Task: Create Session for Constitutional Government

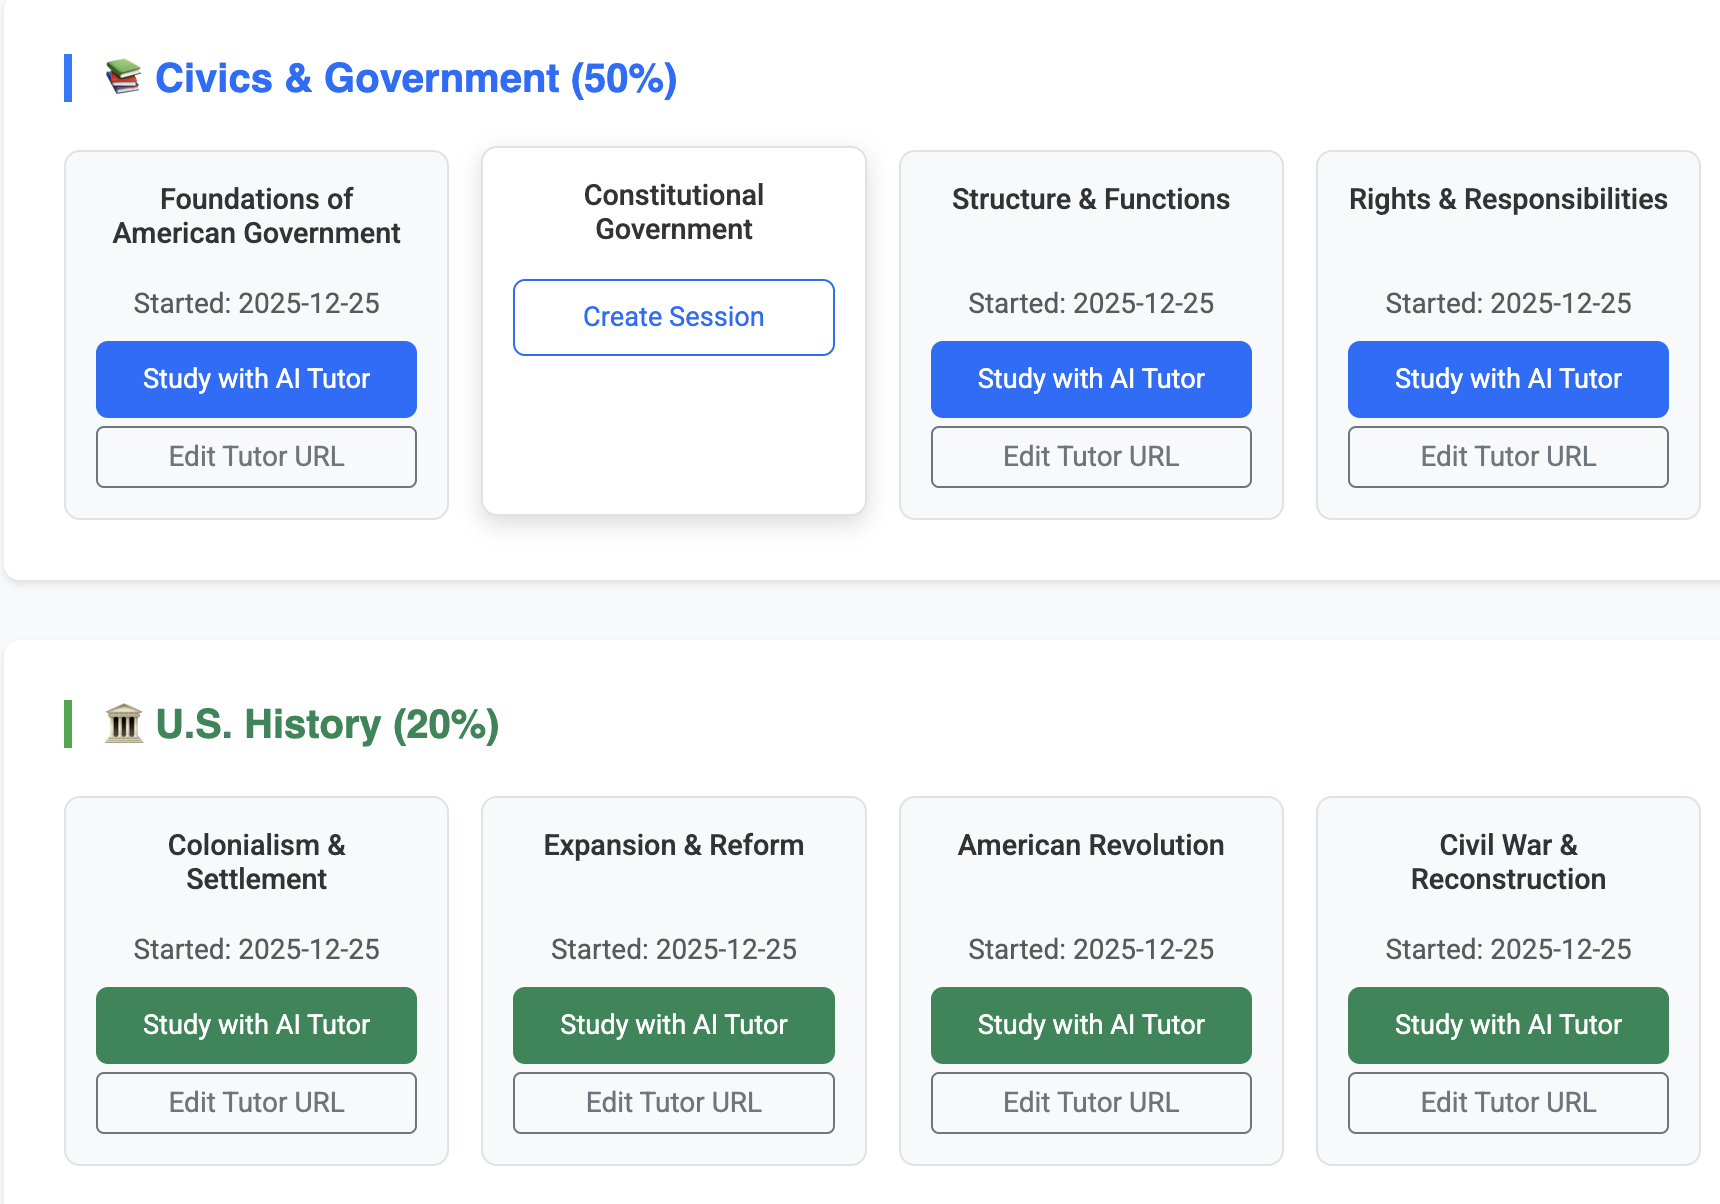Action: point(673,317)
